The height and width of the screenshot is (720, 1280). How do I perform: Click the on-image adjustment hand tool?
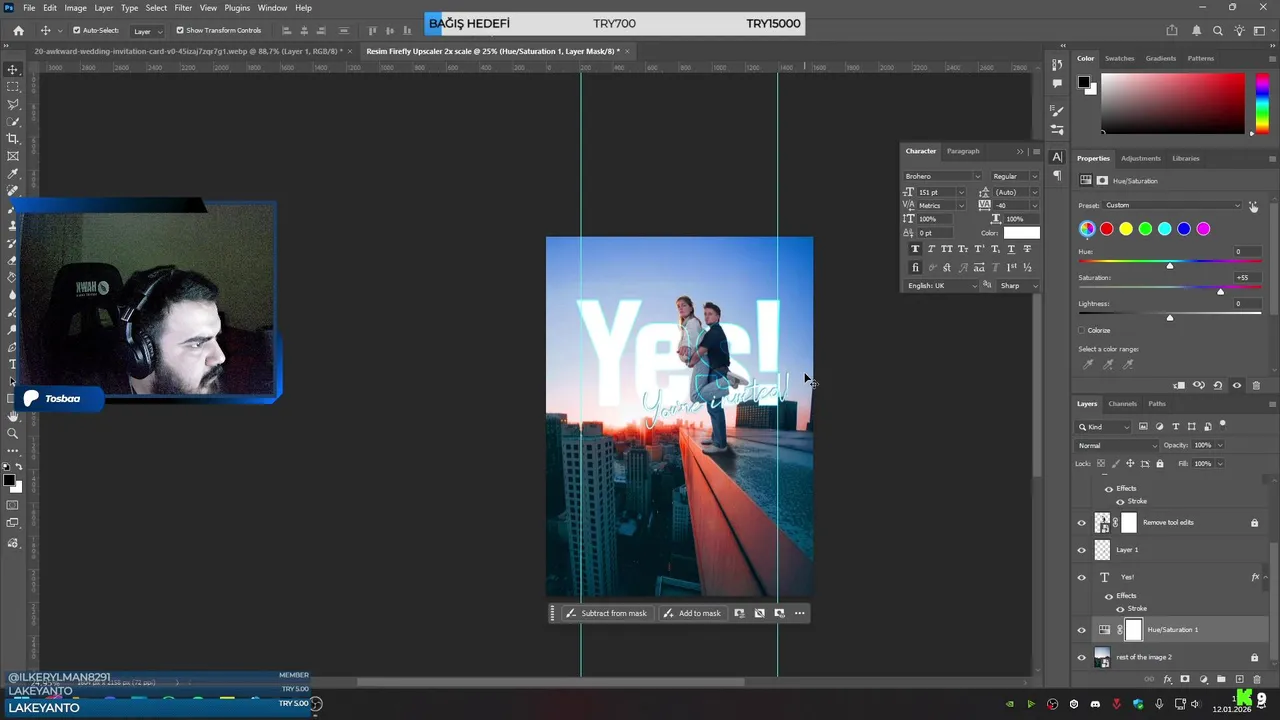[1253, 206]
